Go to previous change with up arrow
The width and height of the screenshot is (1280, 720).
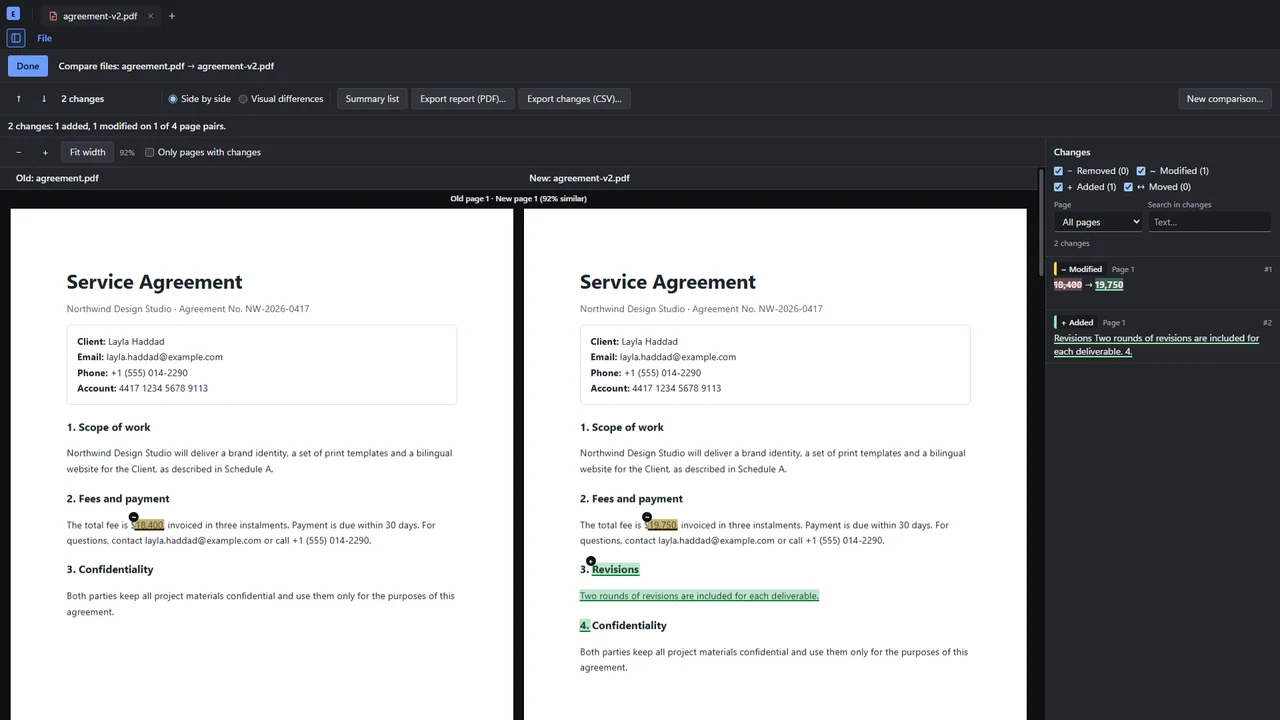pyautogui.click(x=18, y=99)
